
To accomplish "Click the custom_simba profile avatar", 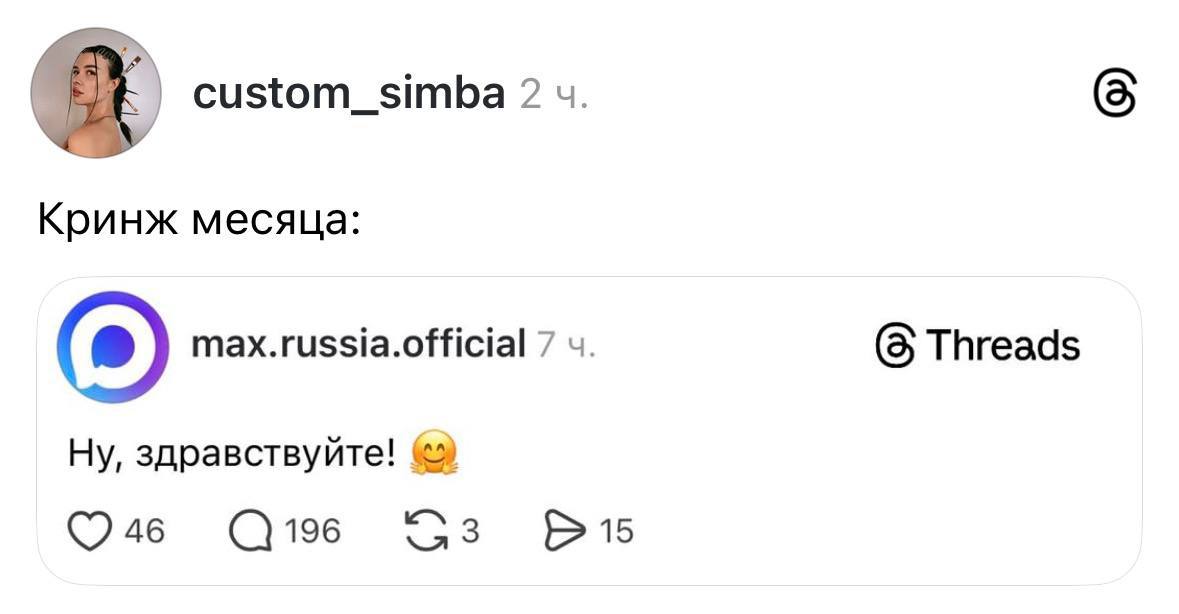I will (96, 93).
